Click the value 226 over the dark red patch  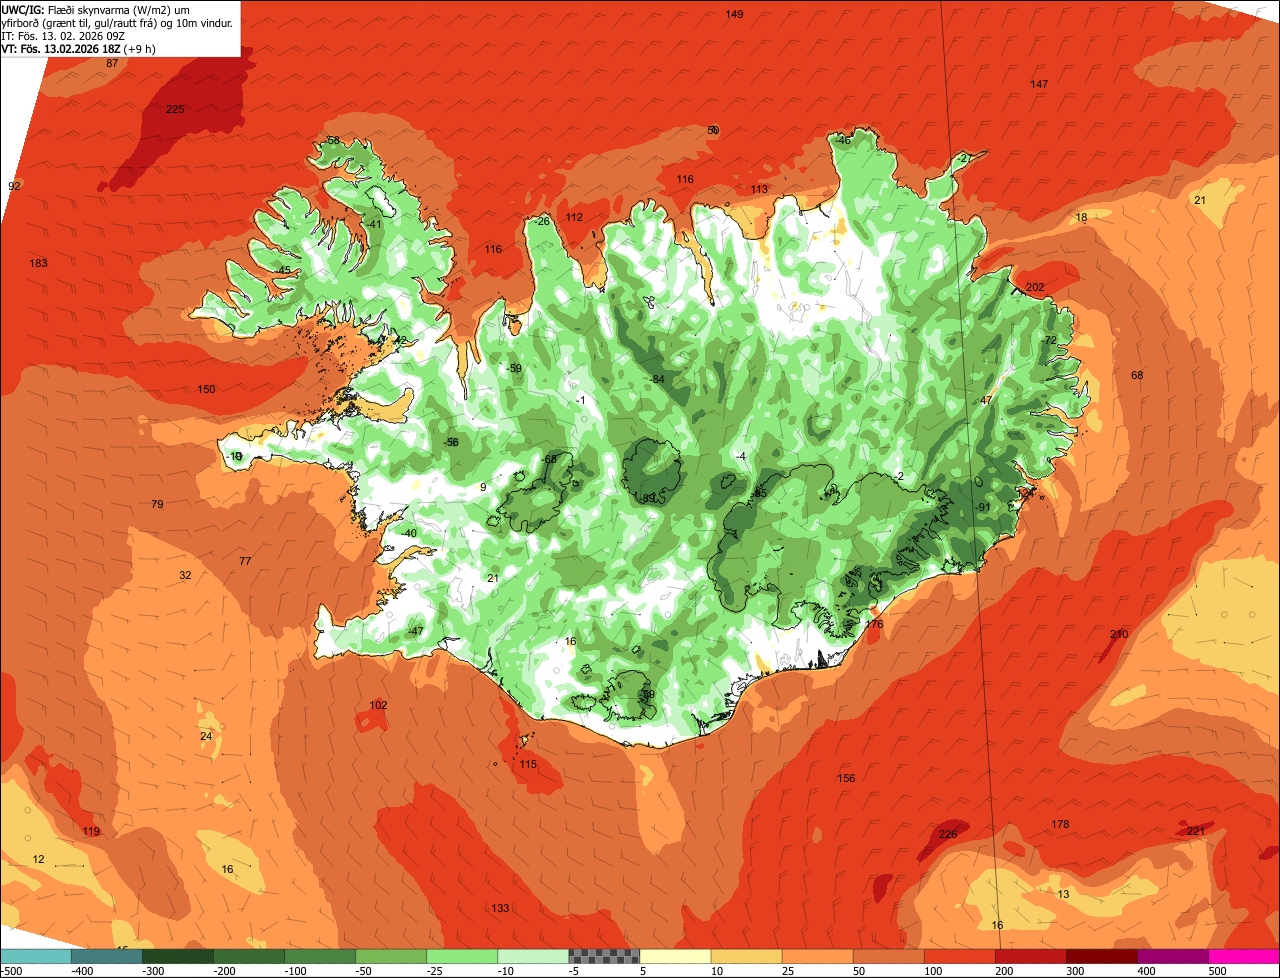(x=948, y=834)
